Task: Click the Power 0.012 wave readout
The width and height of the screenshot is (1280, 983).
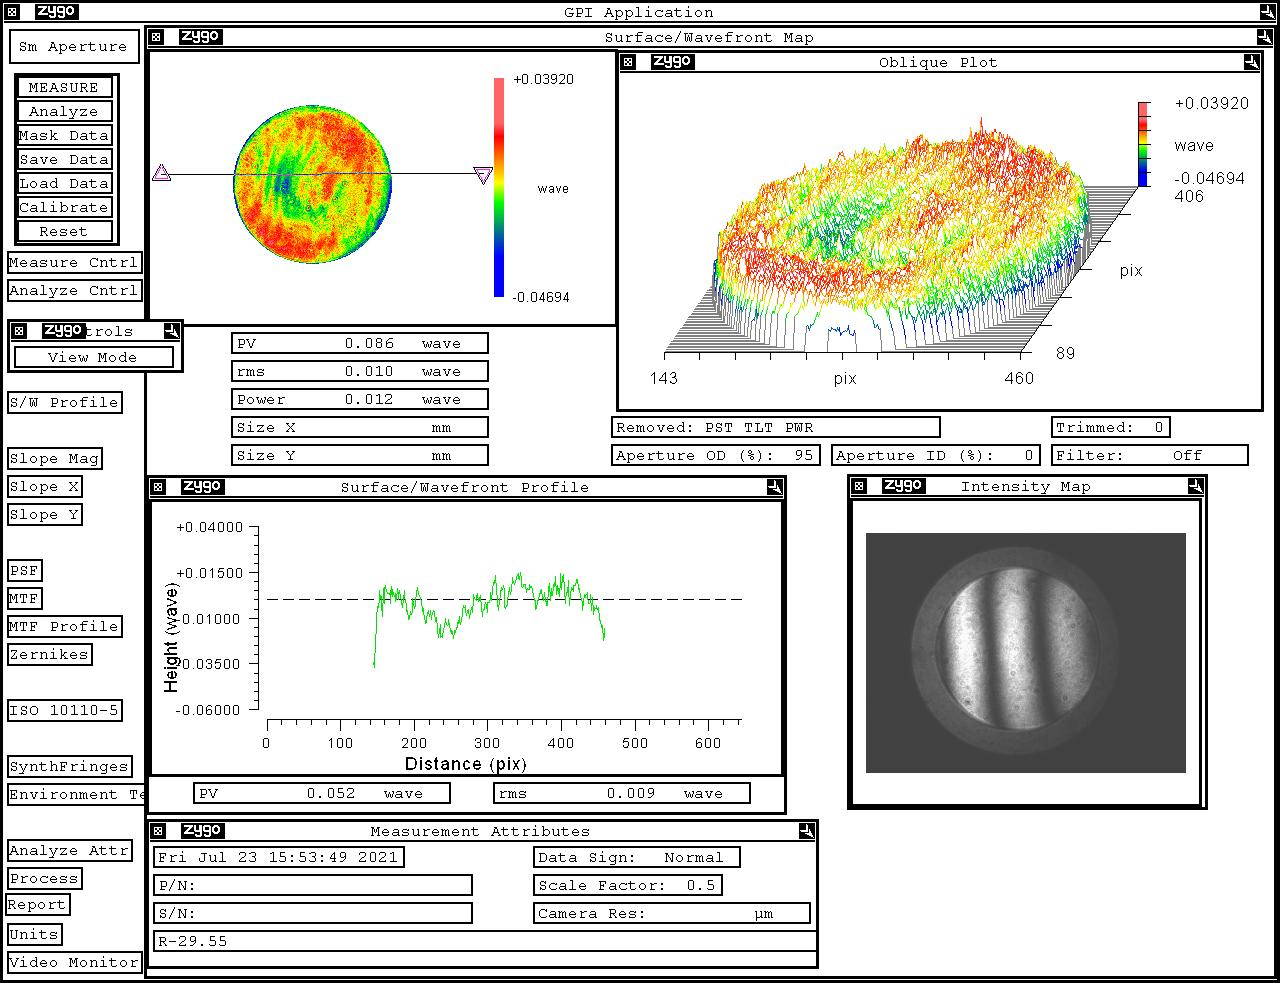Action: point(360,399)
